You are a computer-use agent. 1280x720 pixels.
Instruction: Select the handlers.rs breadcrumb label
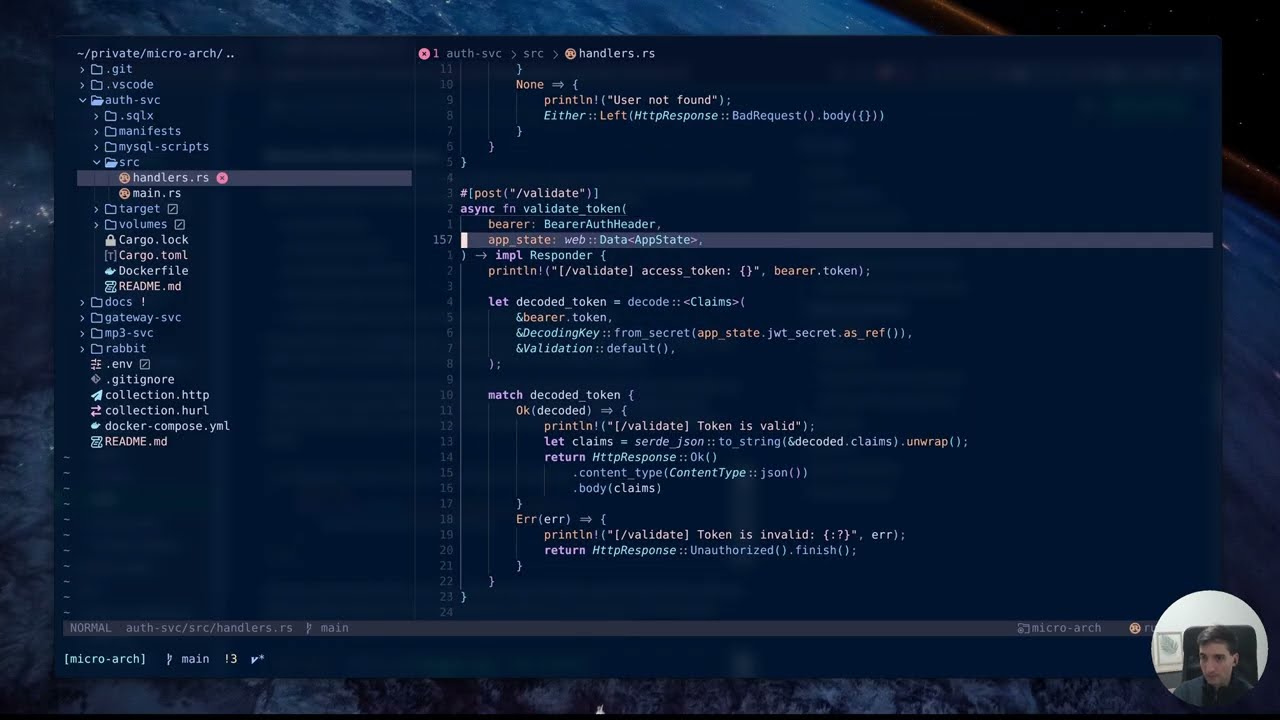click(617, 54)
